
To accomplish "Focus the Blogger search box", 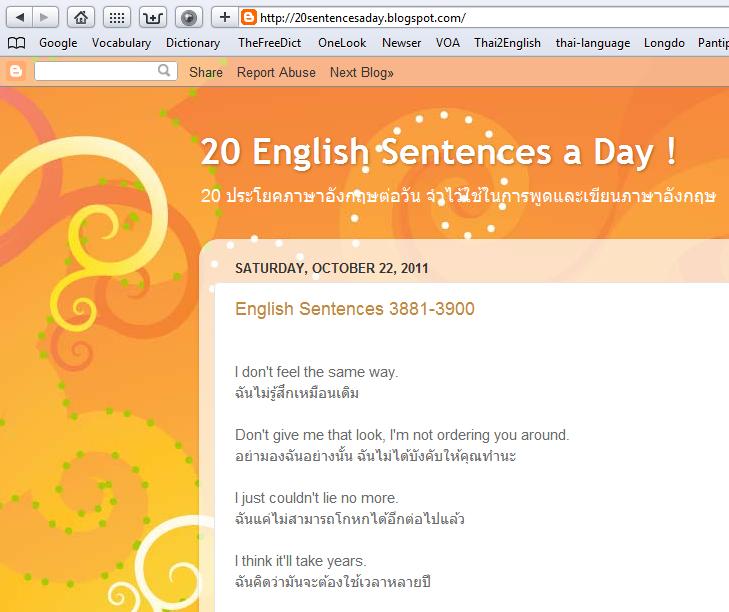I will pyautogui.click(x=106, y=71).
